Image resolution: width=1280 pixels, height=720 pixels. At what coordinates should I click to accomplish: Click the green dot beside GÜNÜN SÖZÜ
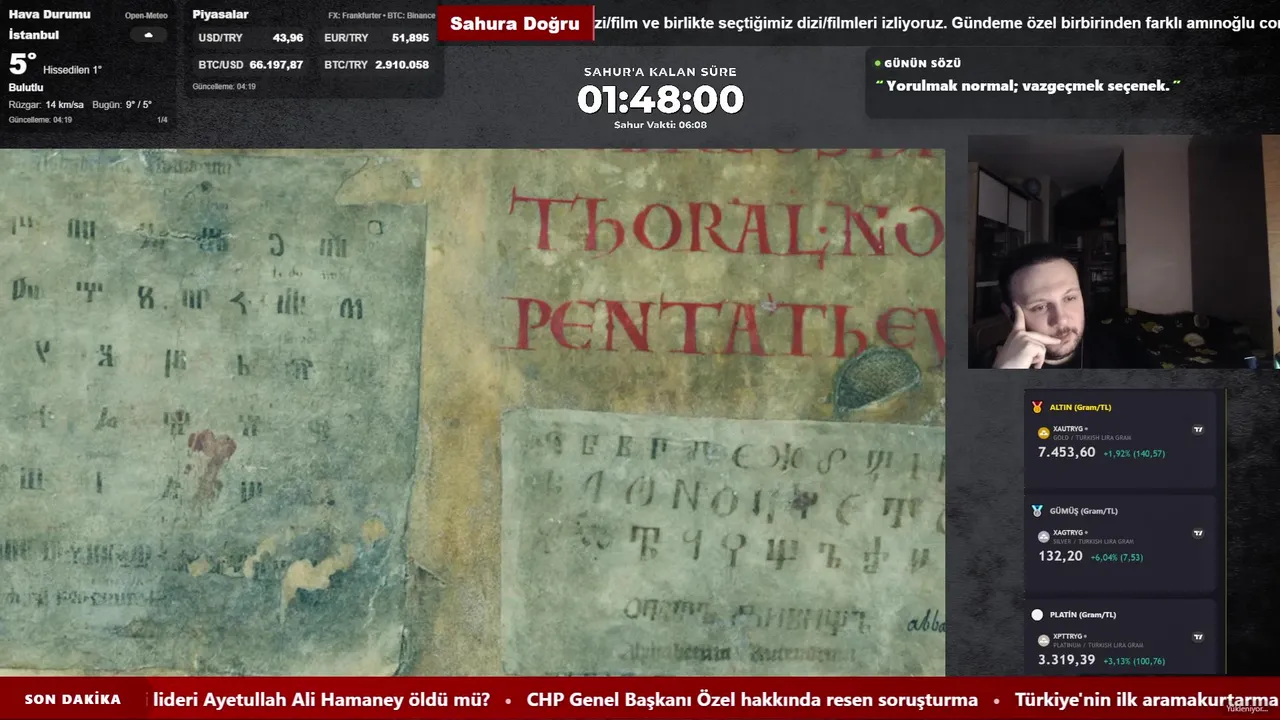pos(878,63)
